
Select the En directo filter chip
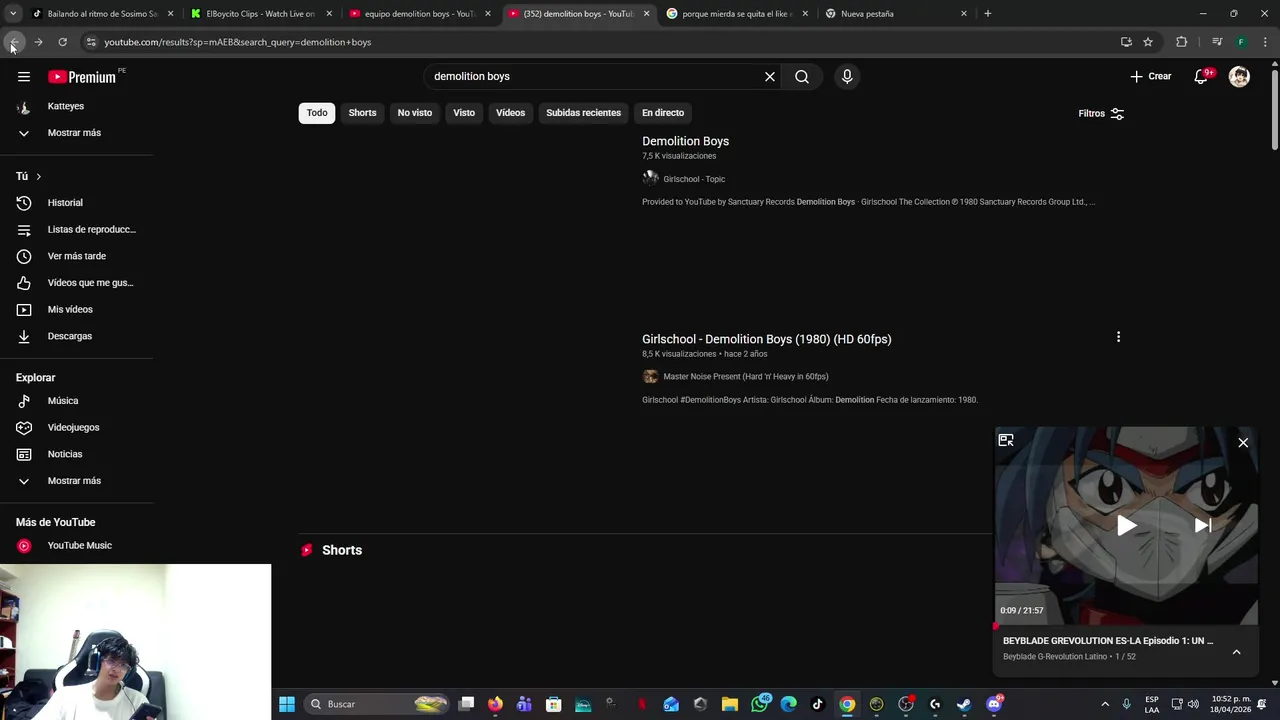point(663,113)
